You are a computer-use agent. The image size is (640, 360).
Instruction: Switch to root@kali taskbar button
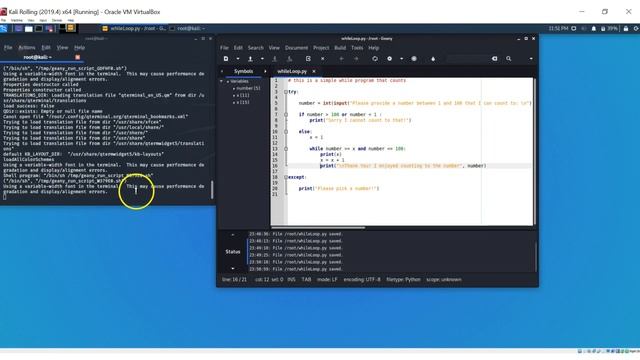coord(187,29)
